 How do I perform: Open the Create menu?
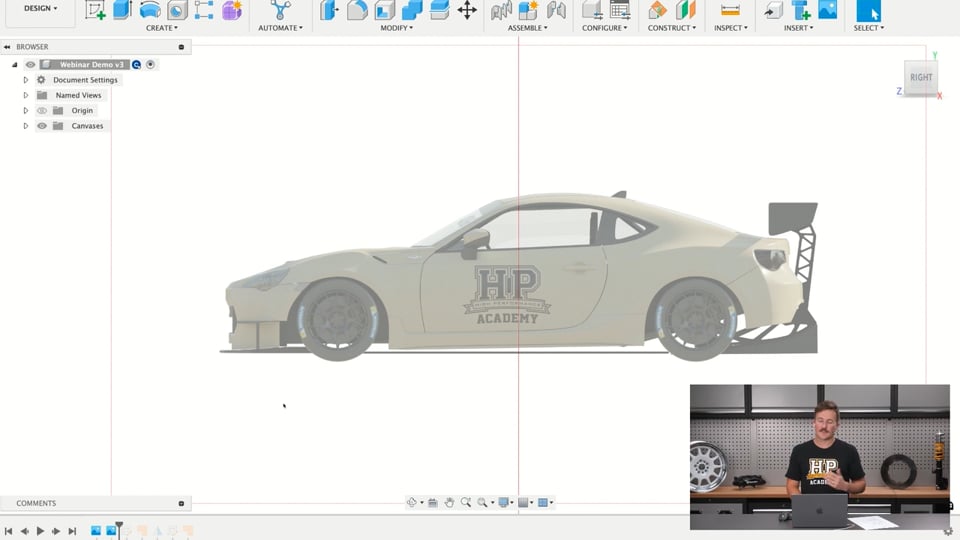(162, 28)
